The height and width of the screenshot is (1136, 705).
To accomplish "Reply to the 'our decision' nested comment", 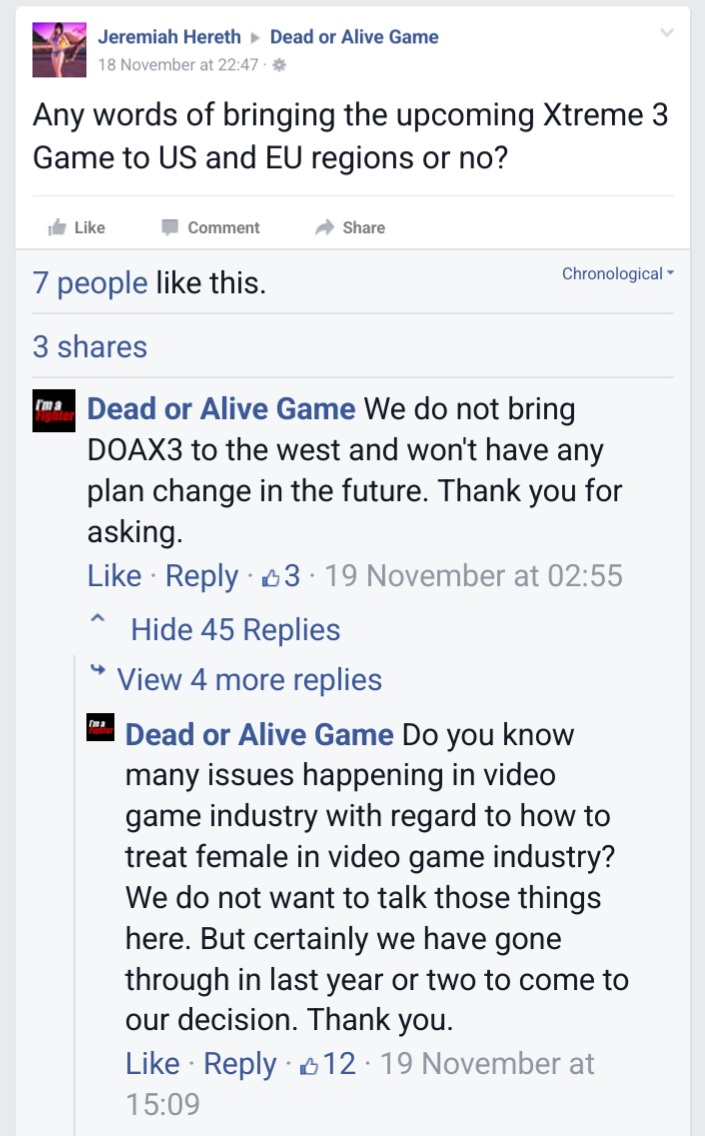I will [x=239, y=1064].
